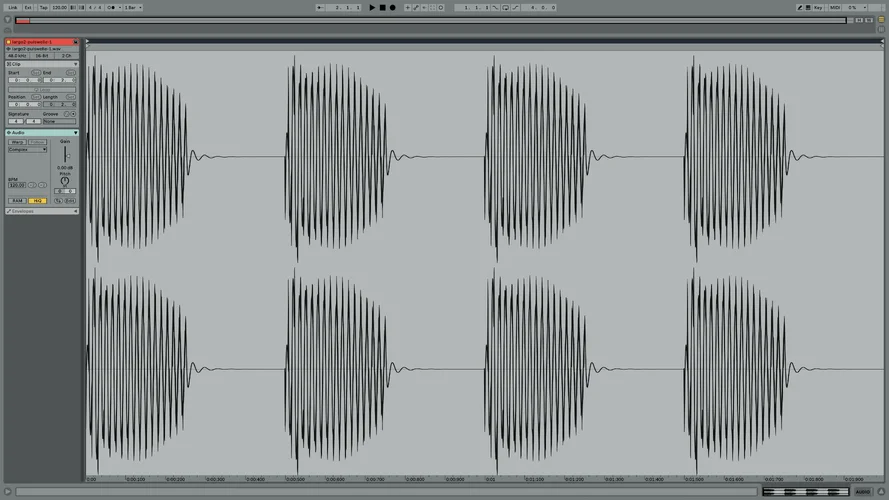The width and height of the screenshot is (889, 500).
Task: Click the halve BPM button
Action: point(32,185)
